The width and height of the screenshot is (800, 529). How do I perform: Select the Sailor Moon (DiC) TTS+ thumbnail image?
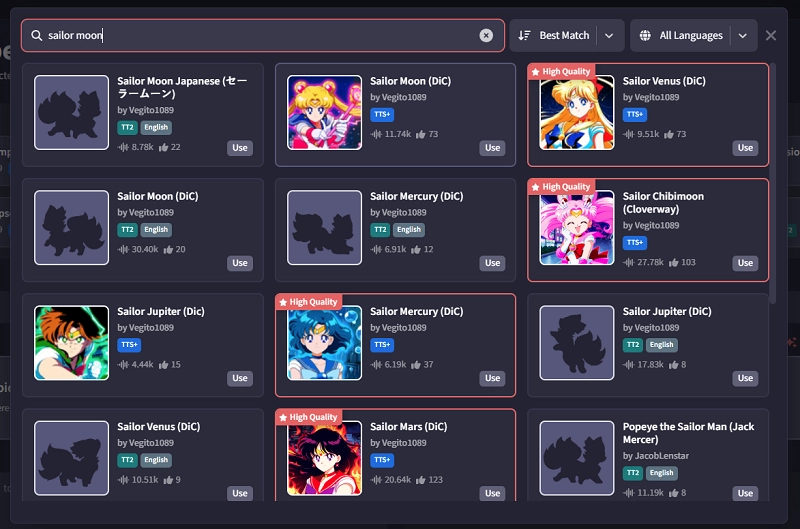(x=324, y=113)
